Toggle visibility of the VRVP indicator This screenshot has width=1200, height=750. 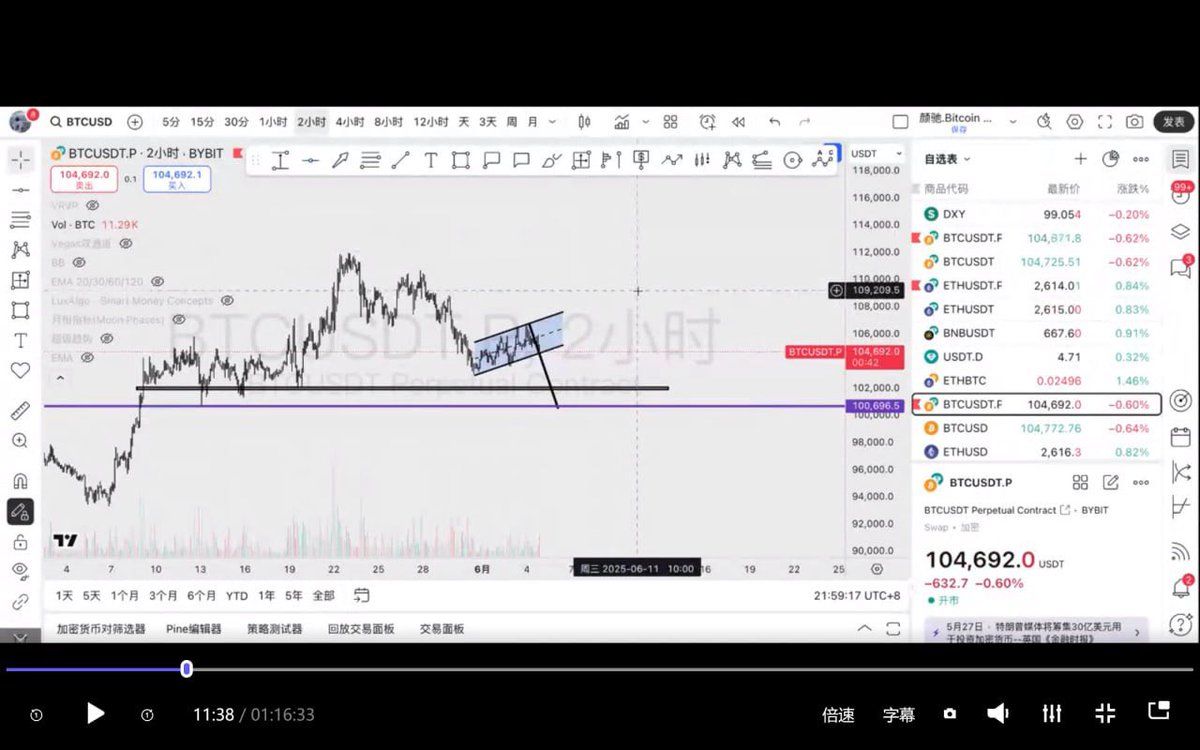click(x=93, y=205)
